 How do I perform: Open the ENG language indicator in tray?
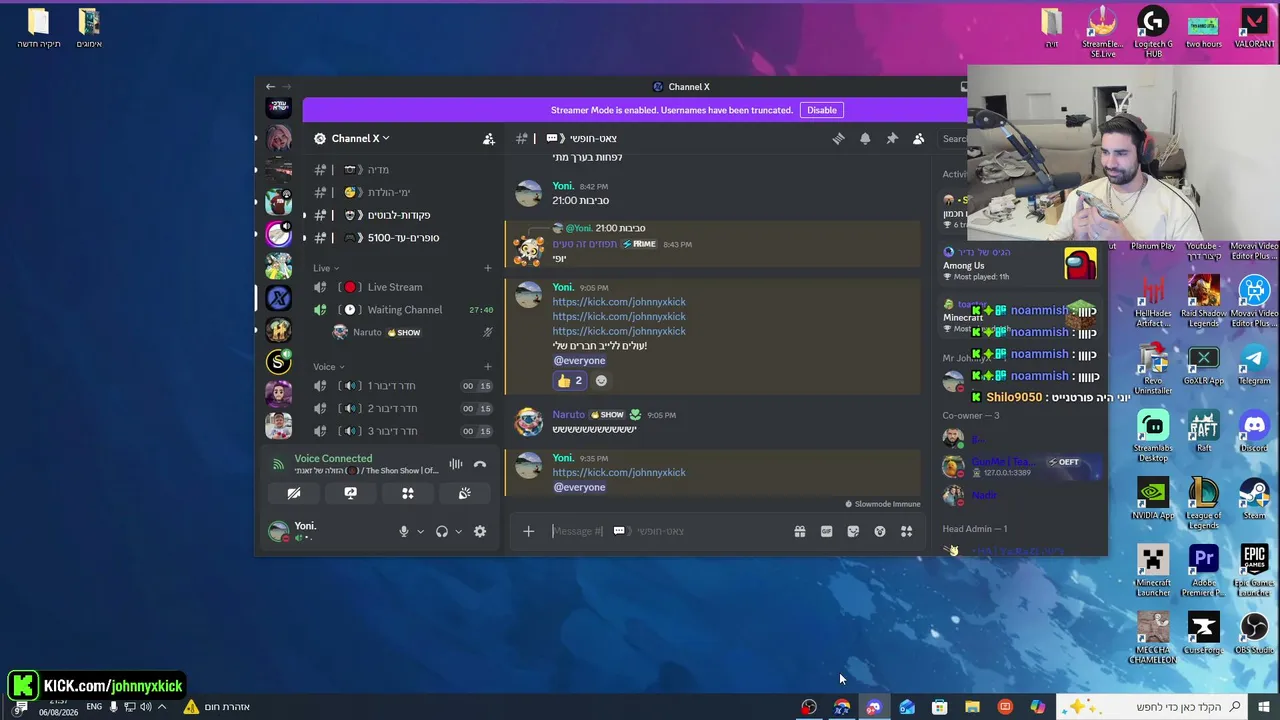click(94, 707)
